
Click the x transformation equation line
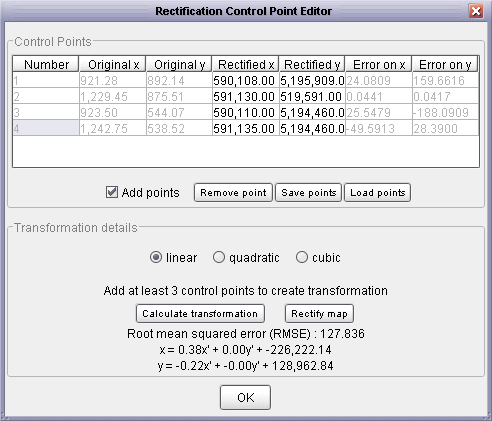(x=245, y=350)
